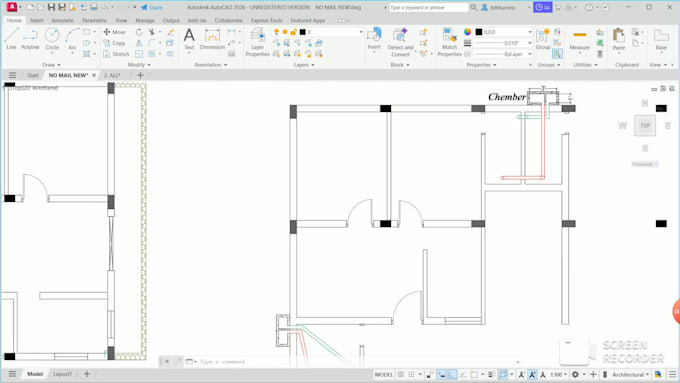Expand the Properties panel
Screen dimensions: 680x383
(x=481, y=65)
